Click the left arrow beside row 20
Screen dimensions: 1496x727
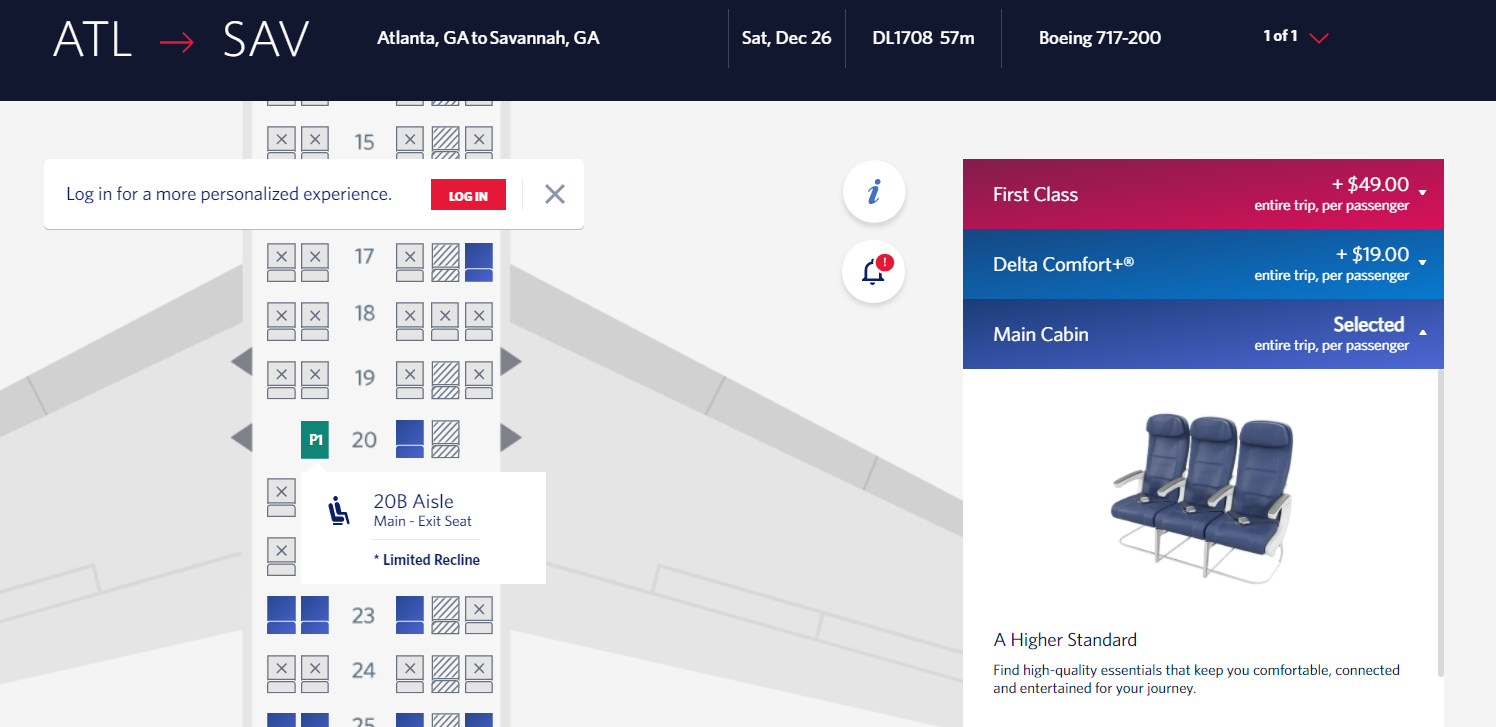[x=240, y=437]
